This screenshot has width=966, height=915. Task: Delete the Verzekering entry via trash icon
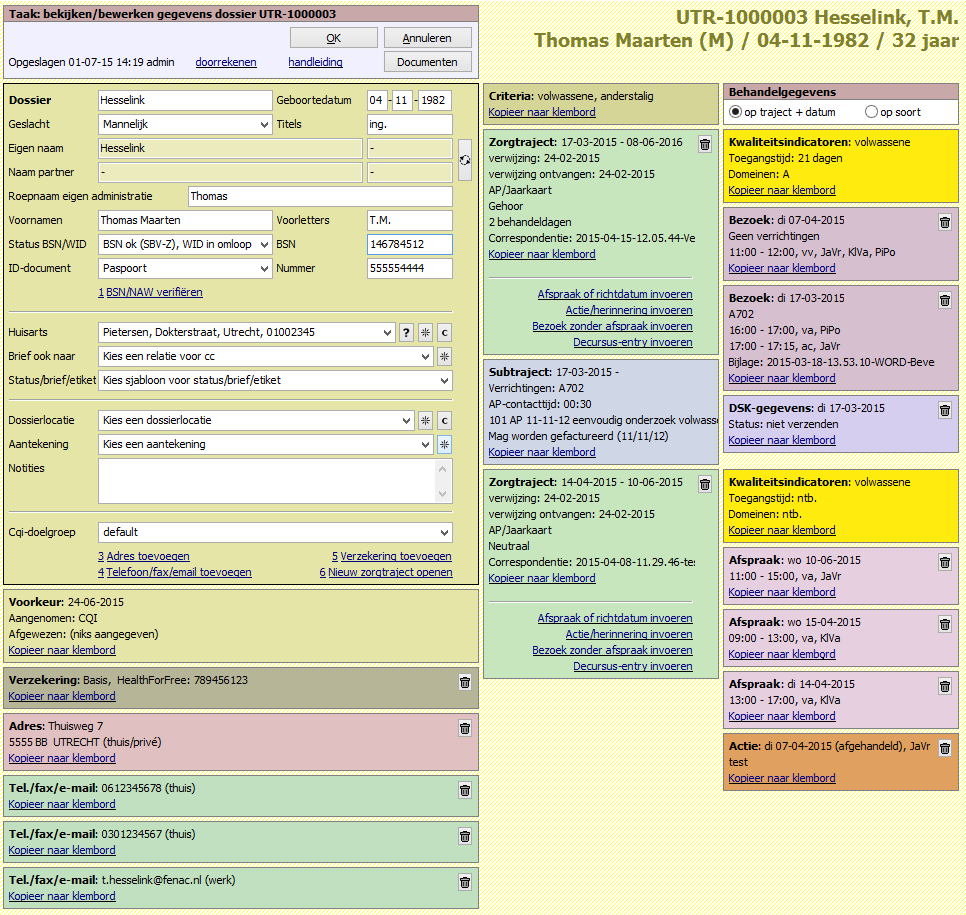(464, 682)
